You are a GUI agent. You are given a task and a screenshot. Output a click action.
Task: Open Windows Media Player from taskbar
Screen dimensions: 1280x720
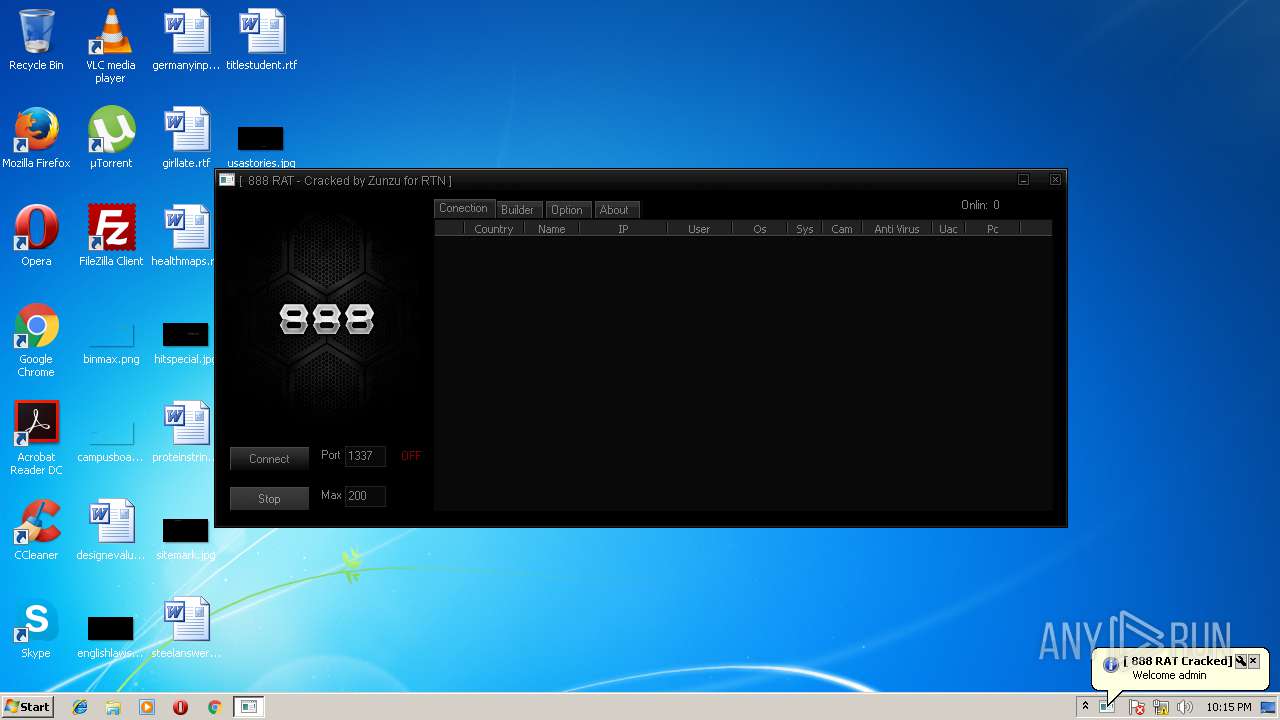[147, 707]
